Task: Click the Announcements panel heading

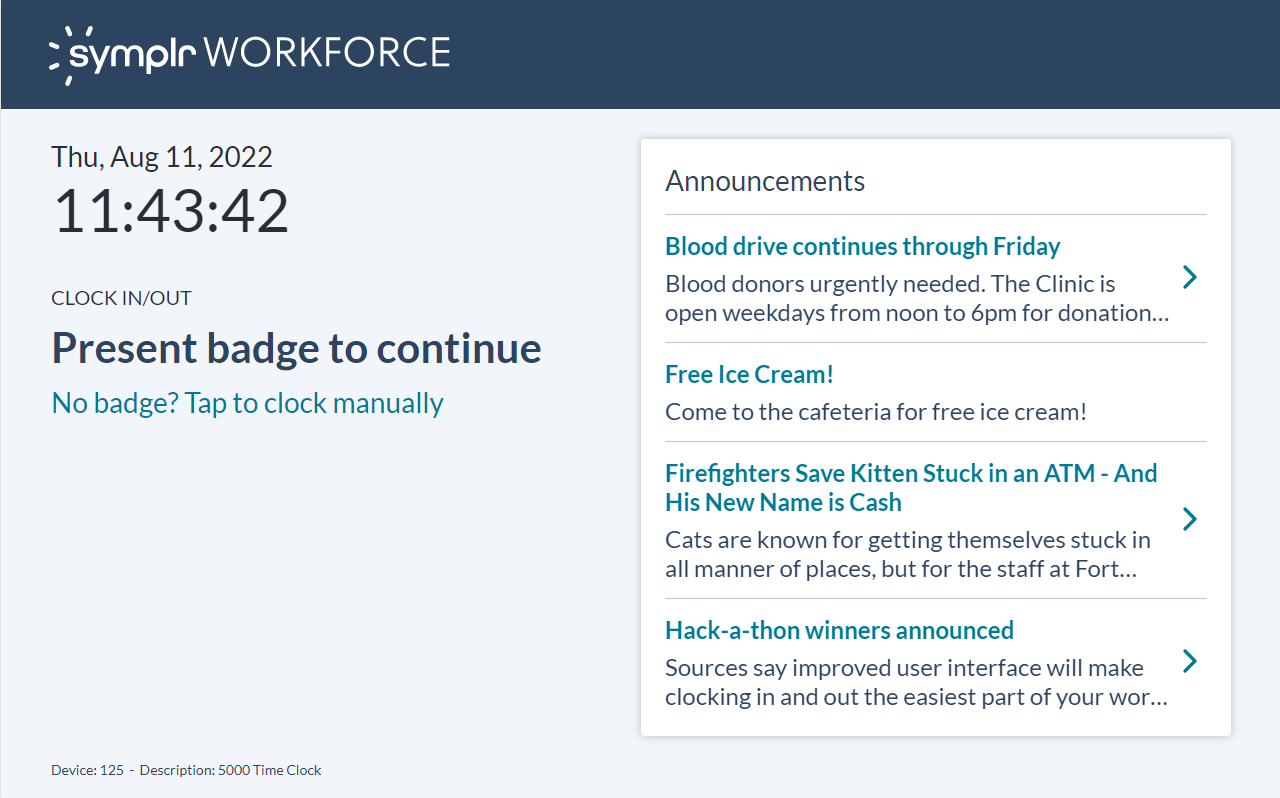Action: [765, 181]
